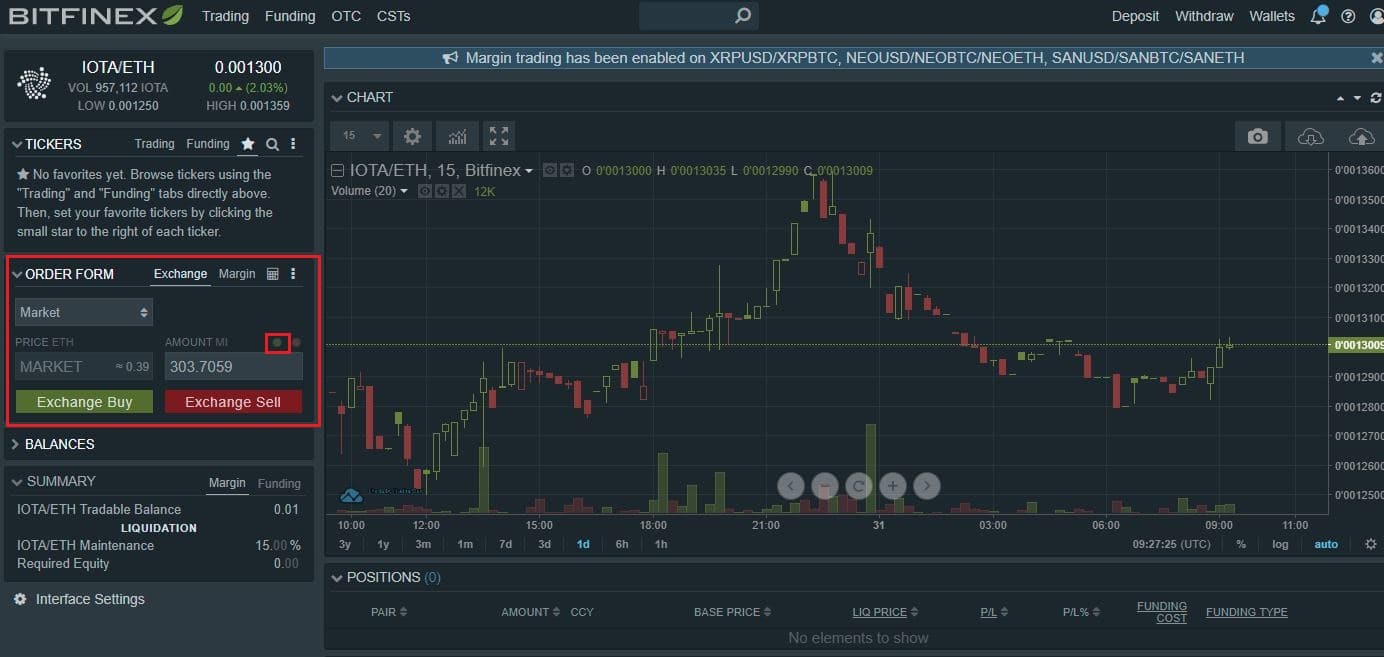Select Funding tab in Summary panel

click(279, 483)
